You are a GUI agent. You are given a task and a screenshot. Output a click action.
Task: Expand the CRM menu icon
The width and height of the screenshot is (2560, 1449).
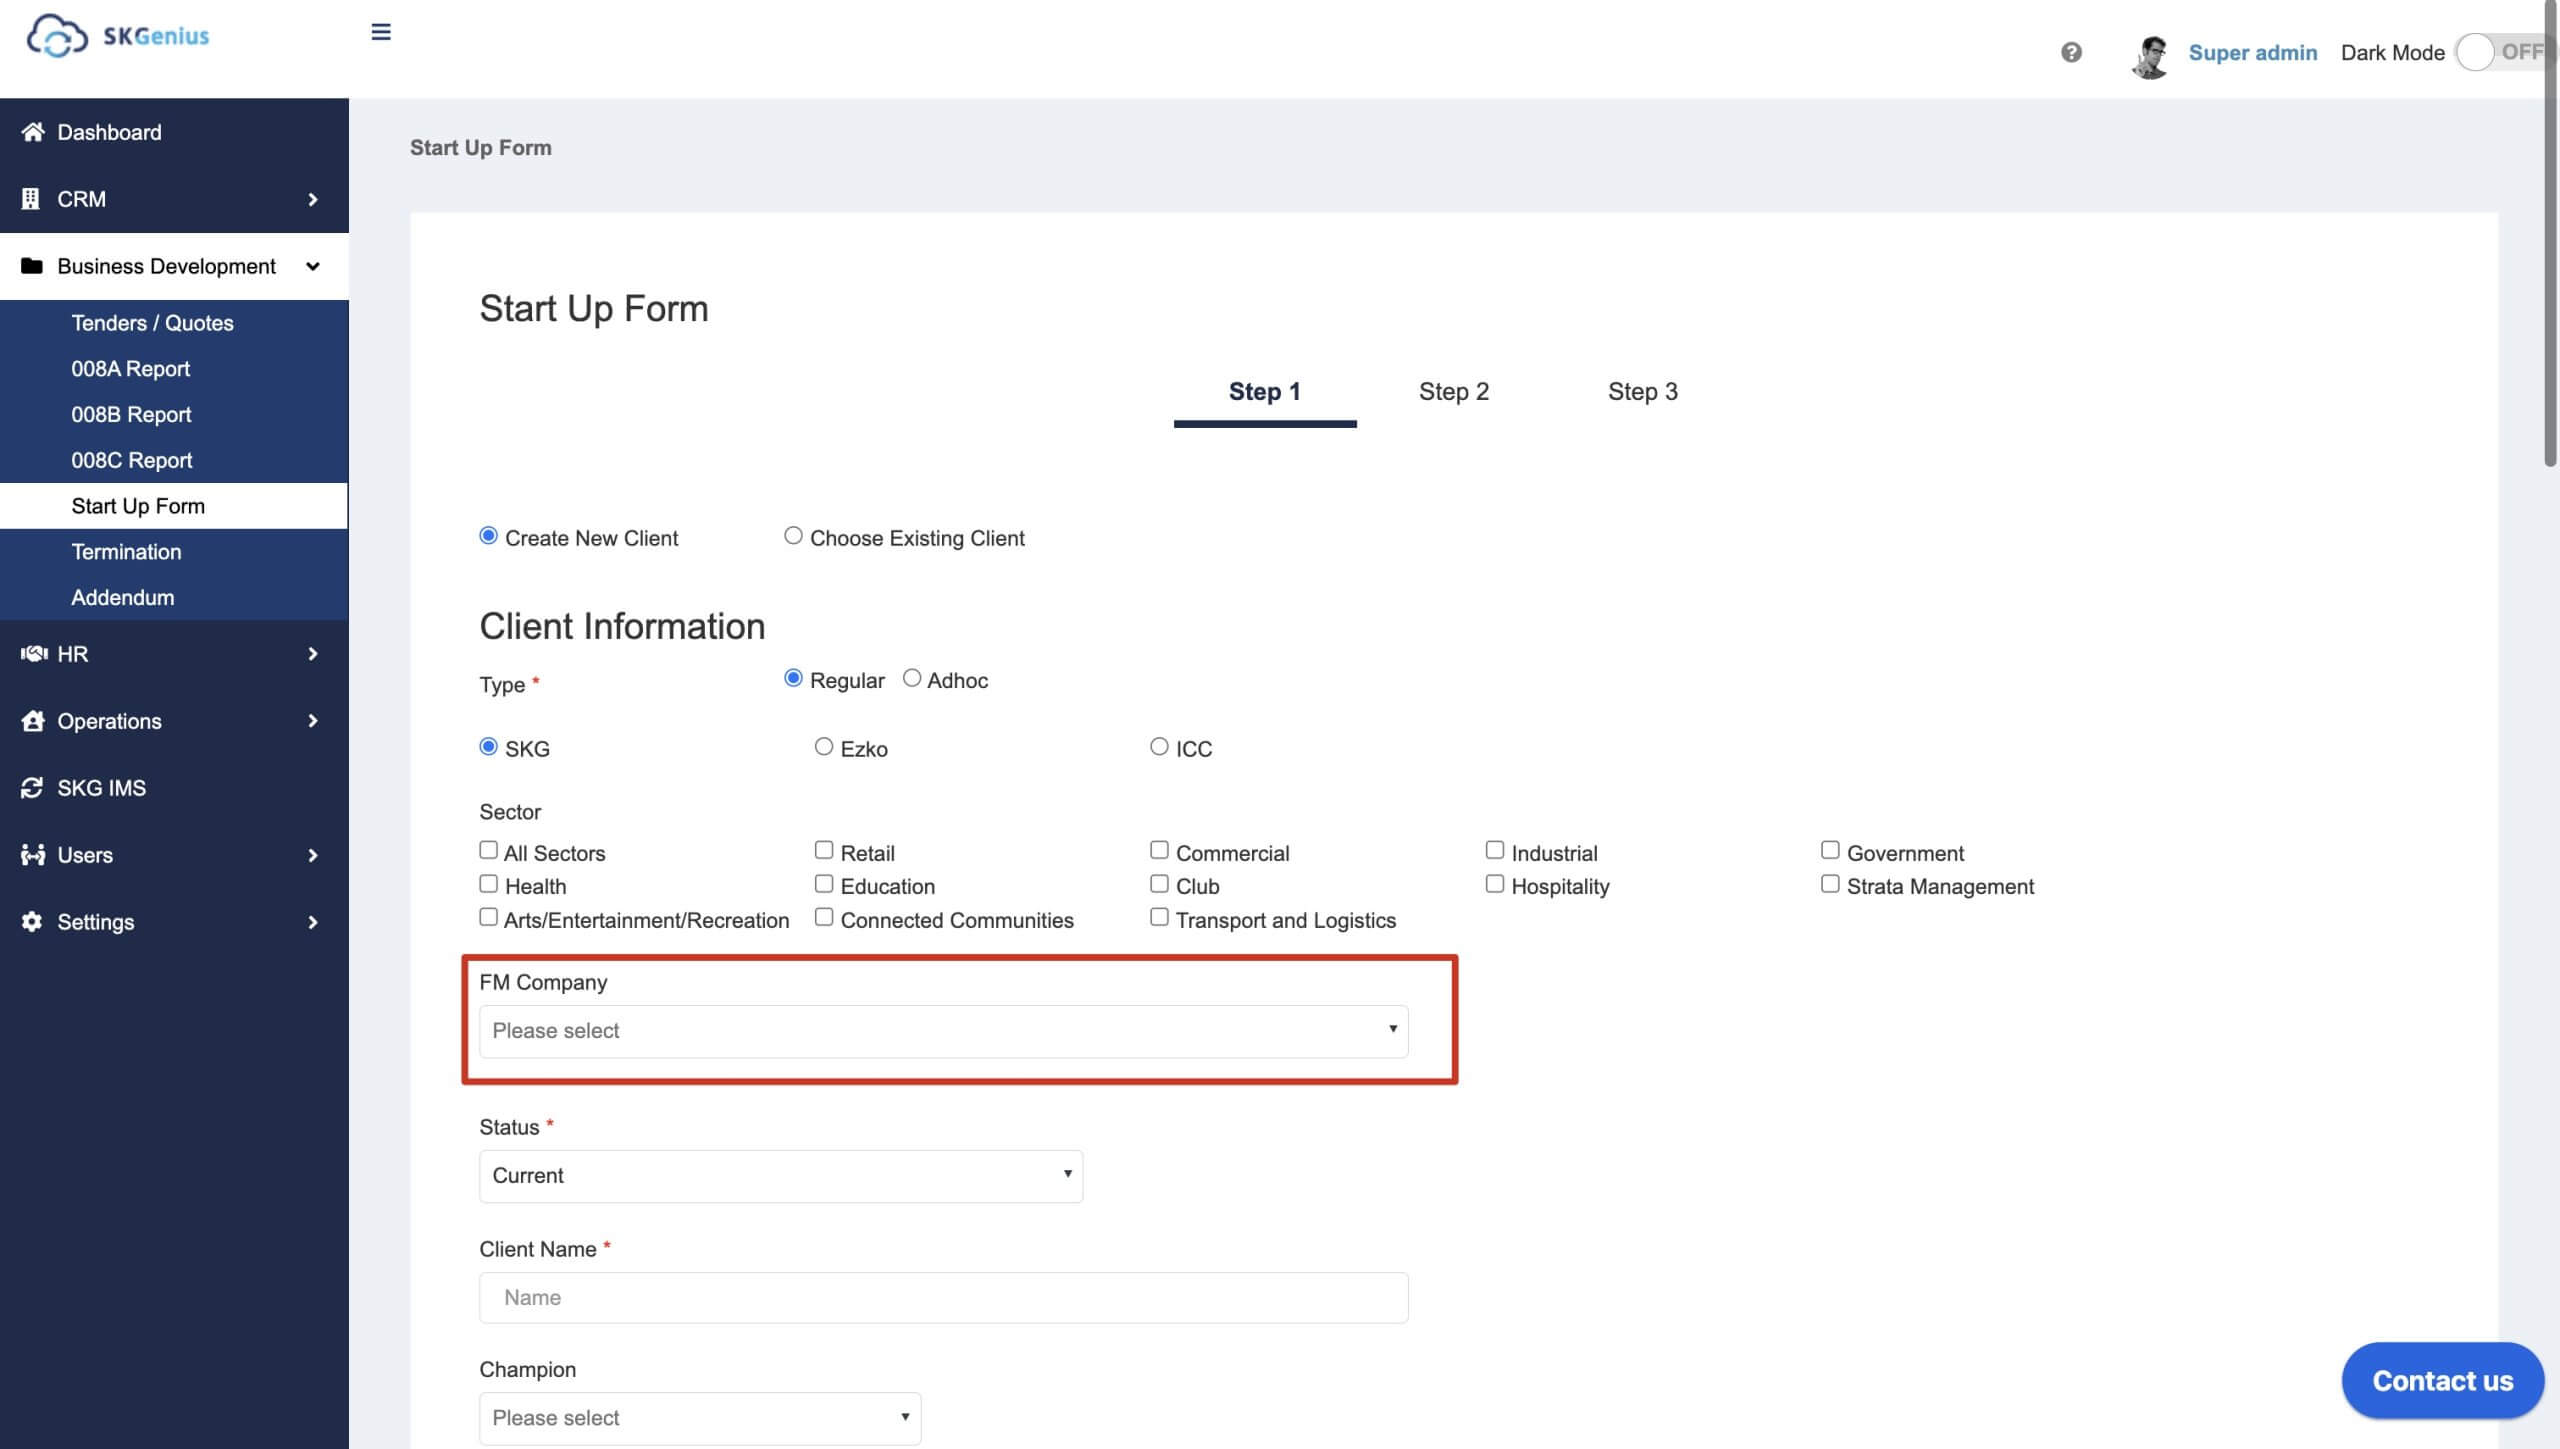tap(313, 199)
